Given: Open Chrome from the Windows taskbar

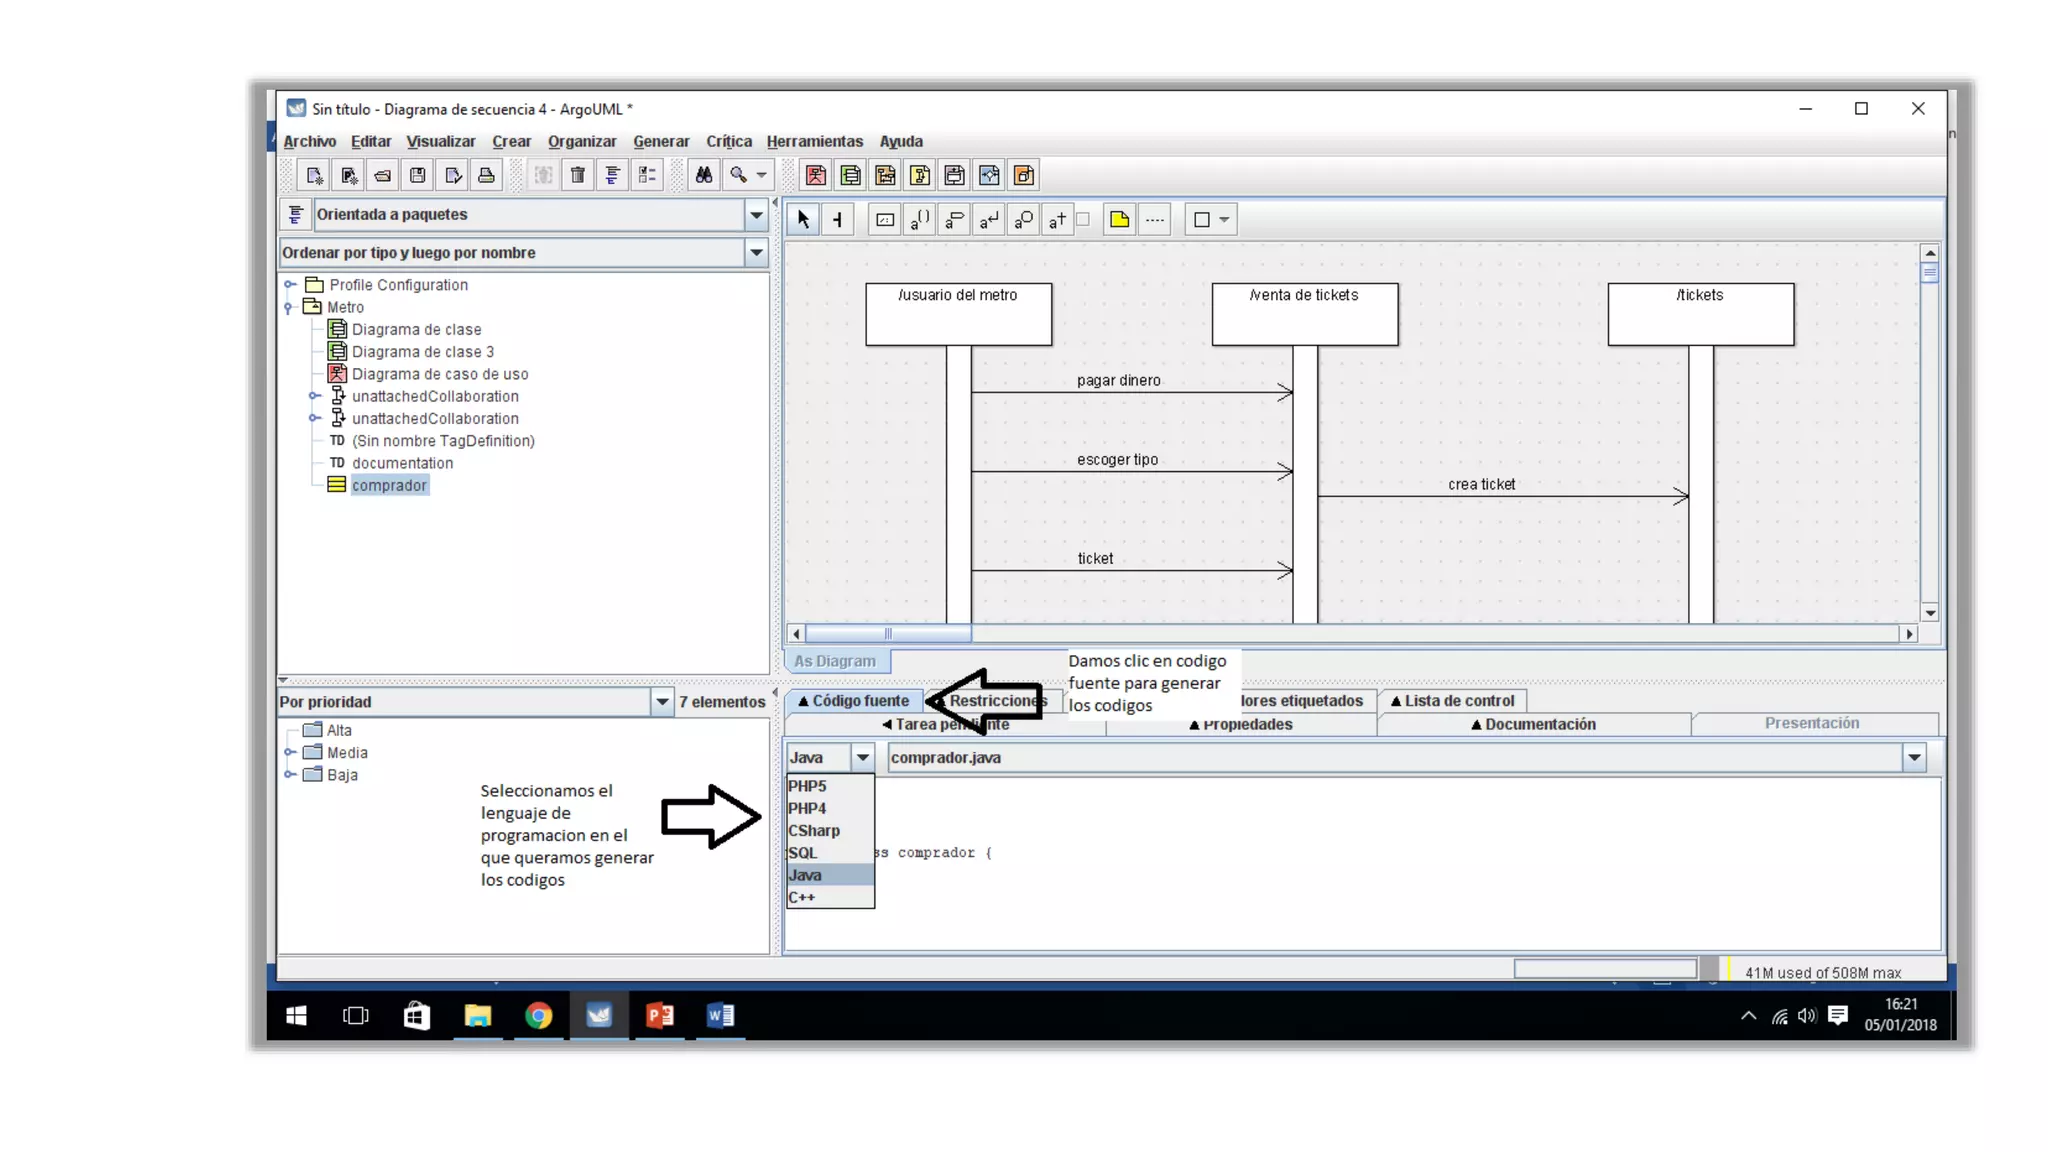Looking at the screenshot, I should coord(538,1016).
